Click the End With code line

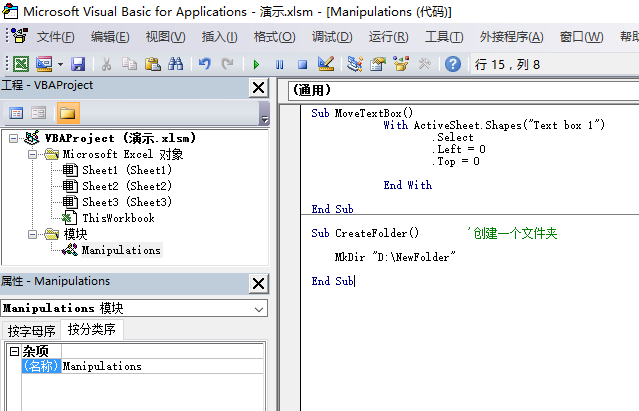(408, 185)
